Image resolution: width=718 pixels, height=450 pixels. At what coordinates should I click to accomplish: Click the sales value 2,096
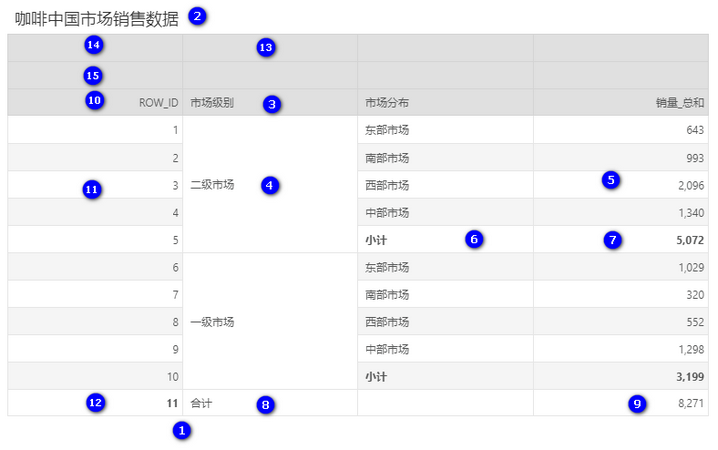click(691, 185)
